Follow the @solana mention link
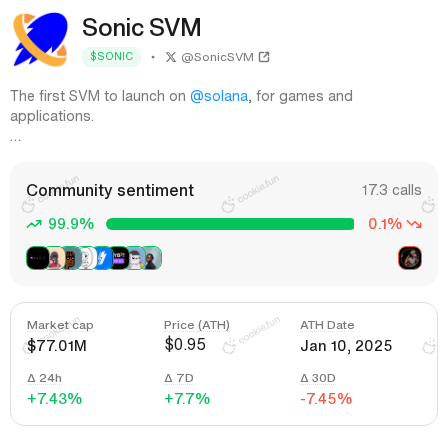 [219, 96]
